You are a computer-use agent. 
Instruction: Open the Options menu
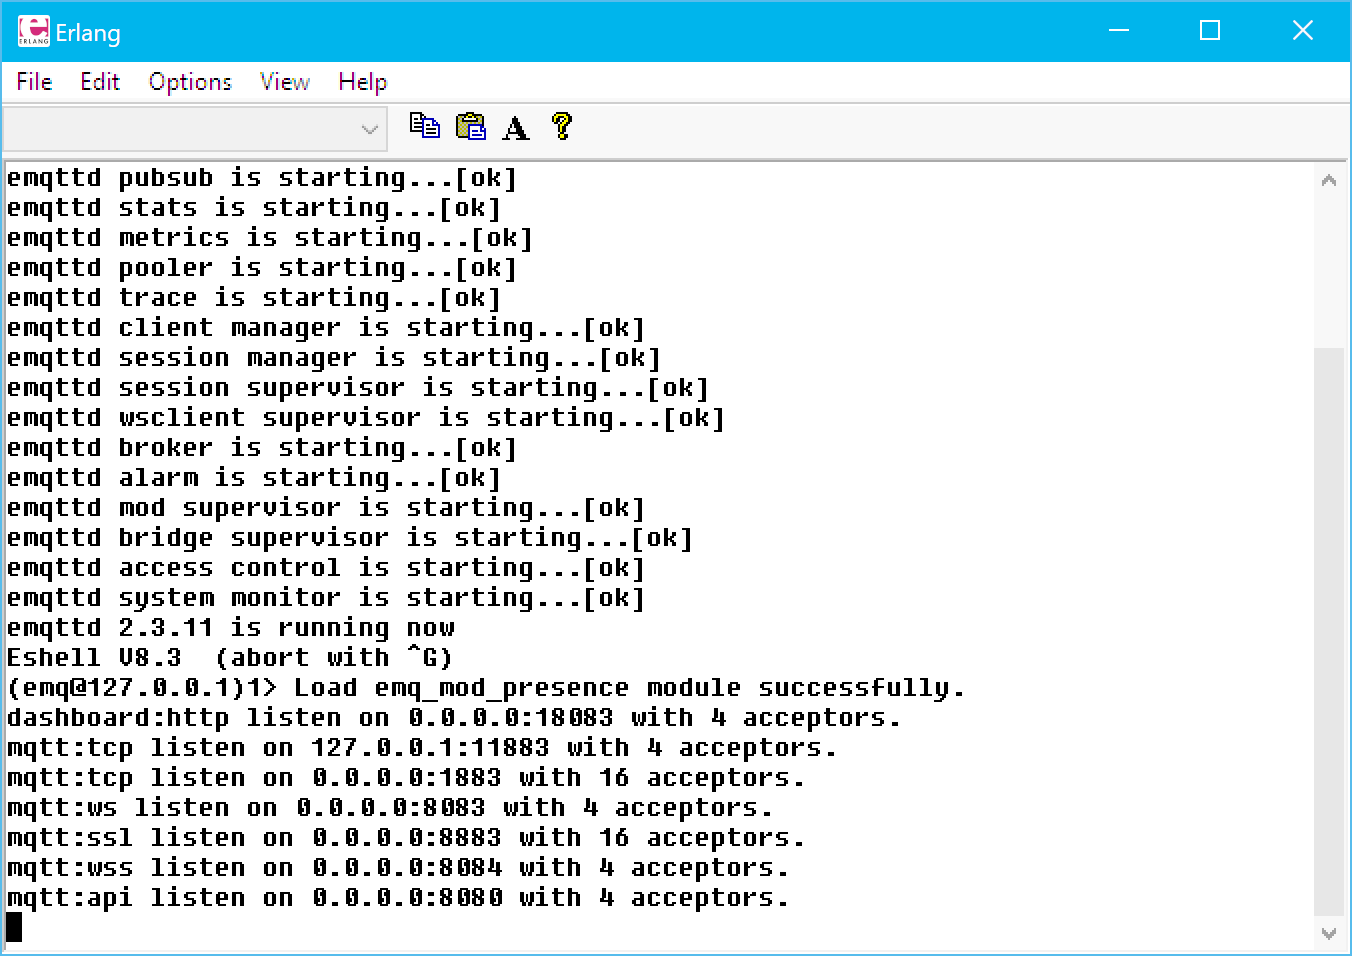pyautogui.click(x=190, y=82)
